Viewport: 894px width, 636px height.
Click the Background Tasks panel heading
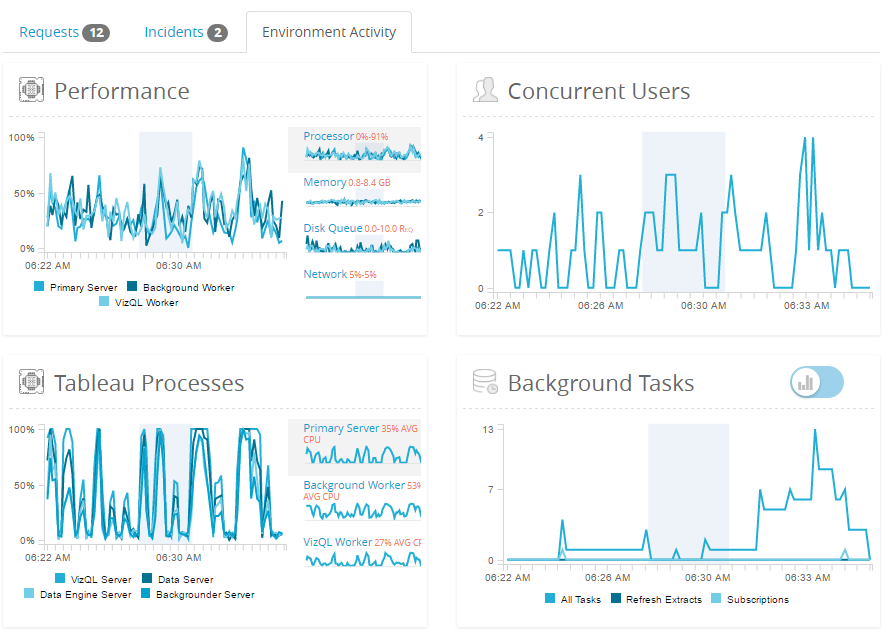(x=601, y=383)
